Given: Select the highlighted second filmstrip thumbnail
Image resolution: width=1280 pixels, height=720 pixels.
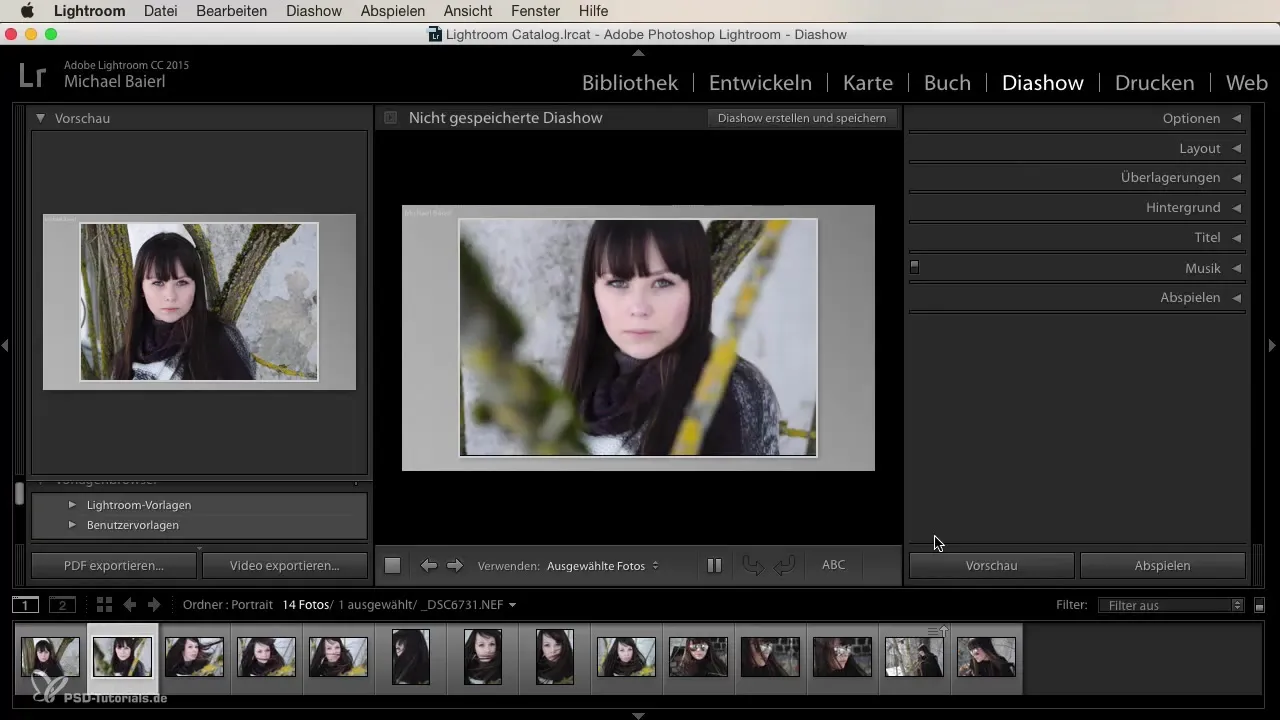Looking at the screenshot, I should [122, 658].
